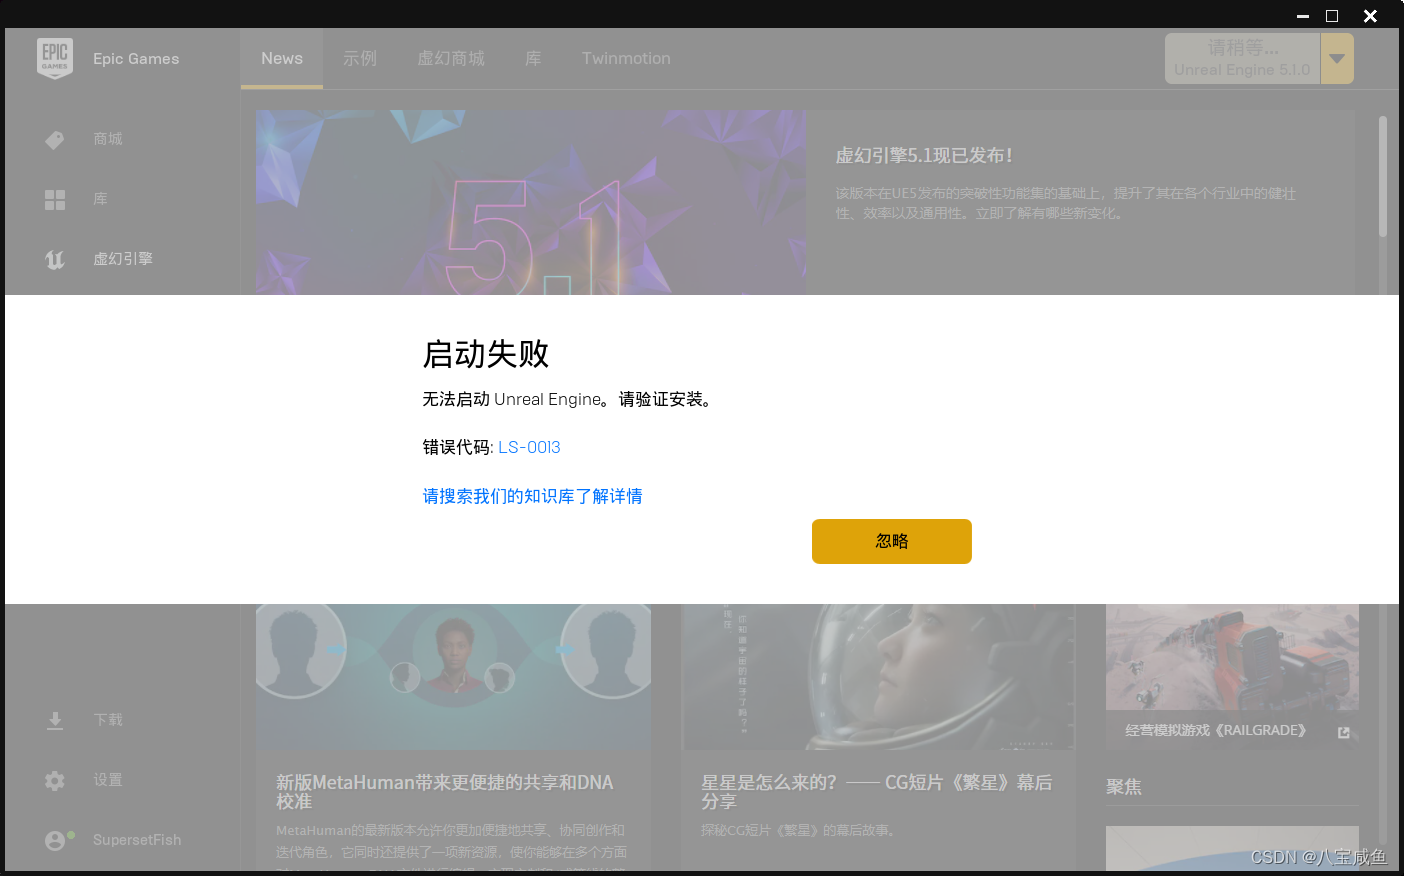The width and height of the screenshot is (1404, 876).
Task: Switch to the Twinmotion tab
Action: 626,58
